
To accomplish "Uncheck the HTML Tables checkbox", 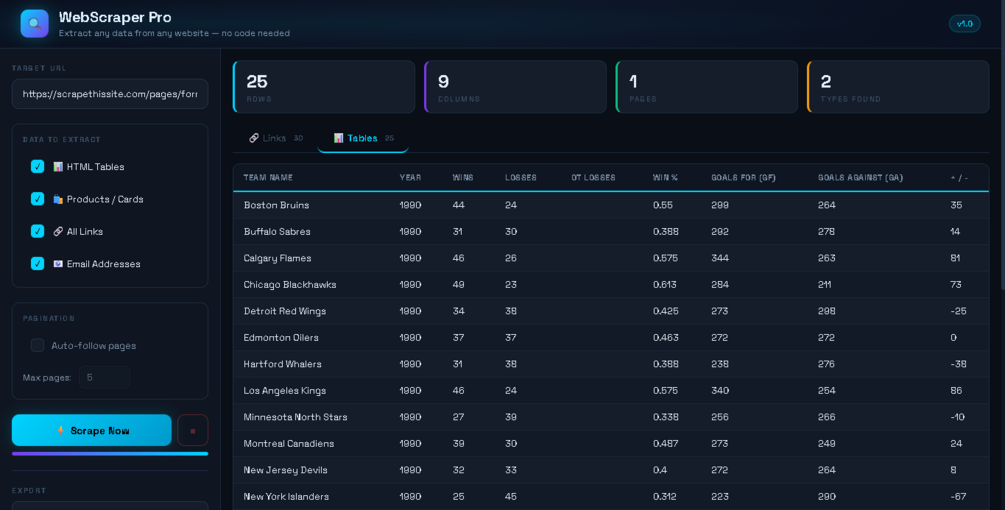I will coord(38,167).
